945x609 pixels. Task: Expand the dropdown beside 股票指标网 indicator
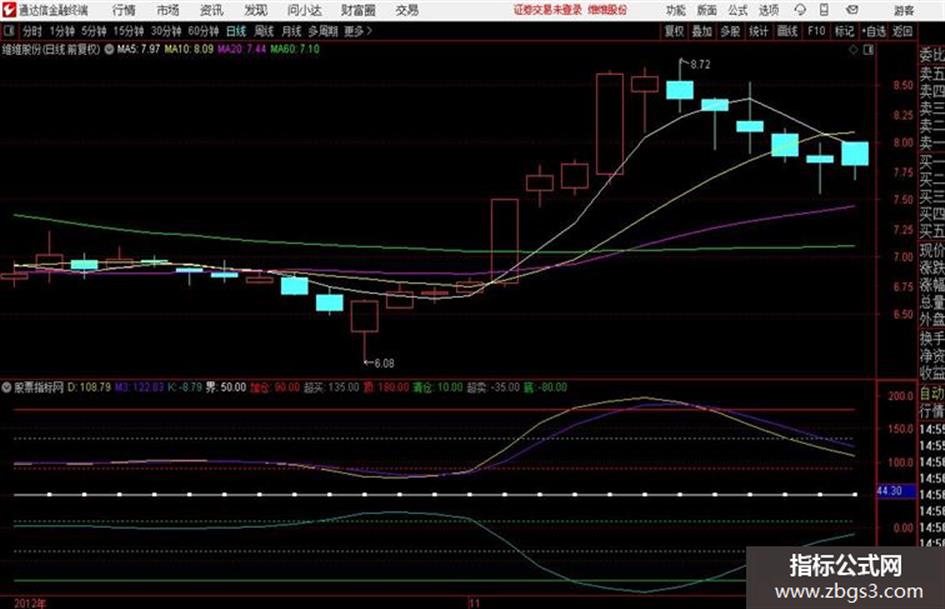(7, 387)
